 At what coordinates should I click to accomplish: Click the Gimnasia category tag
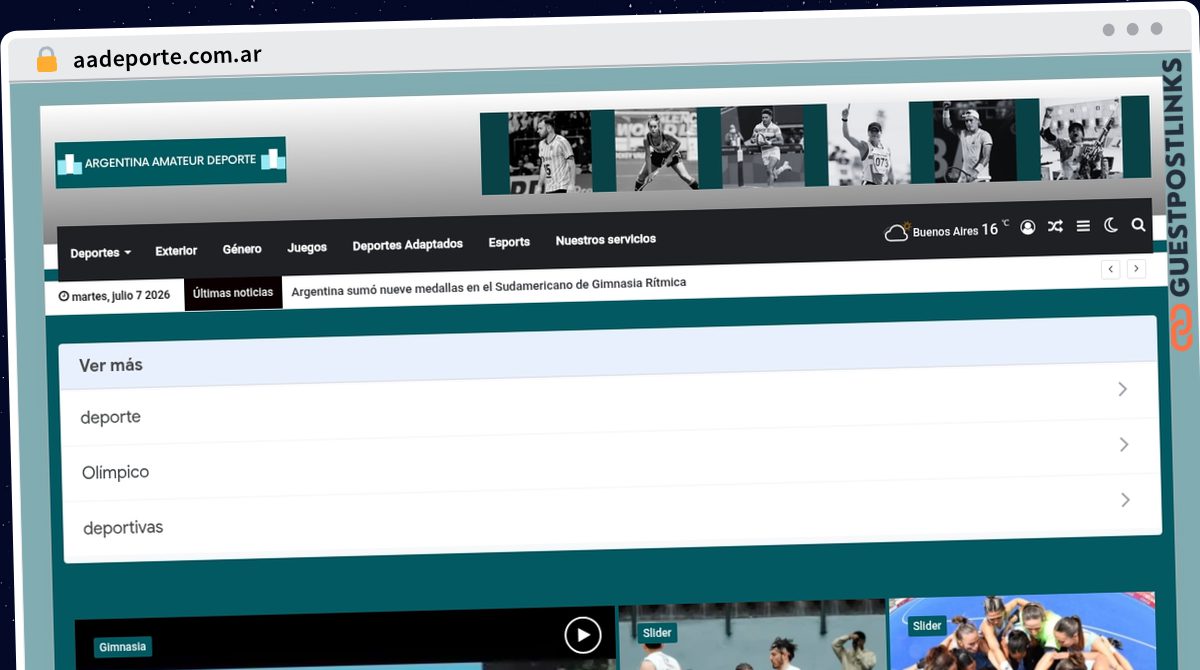click(123, 647)
